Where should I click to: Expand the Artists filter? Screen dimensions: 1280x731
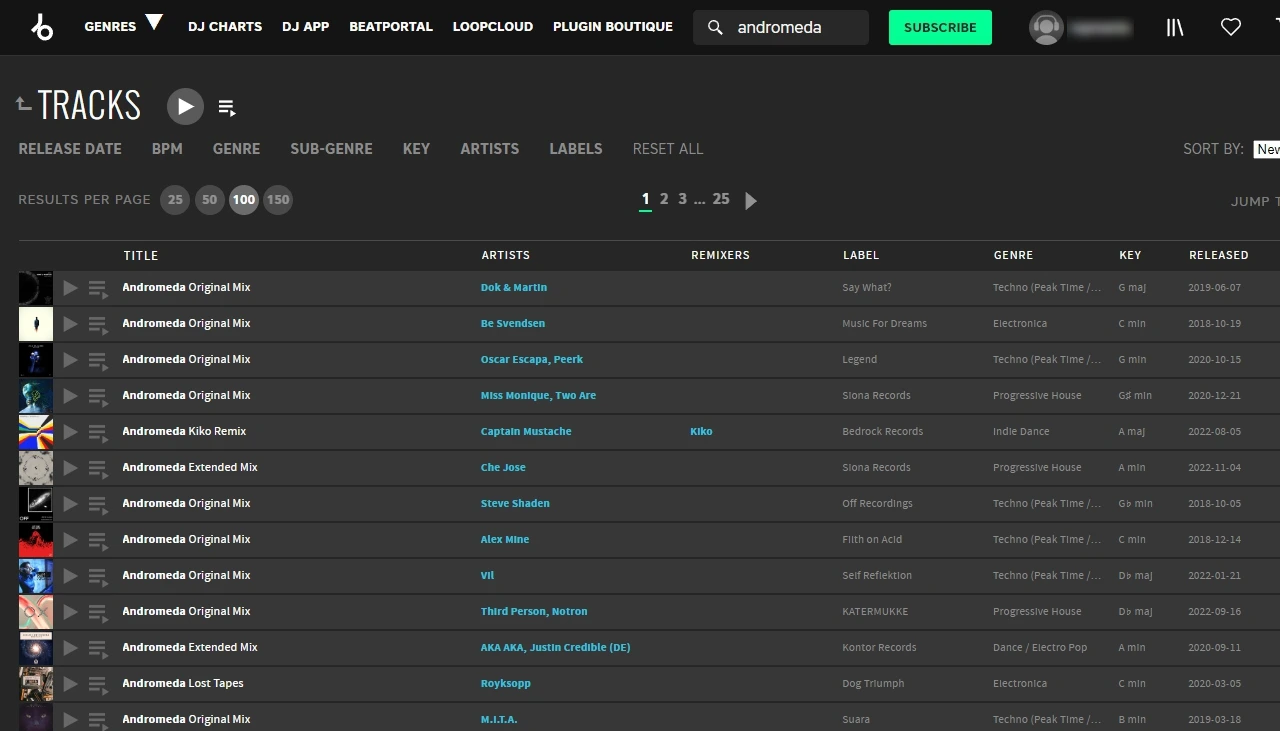[489, 149]
